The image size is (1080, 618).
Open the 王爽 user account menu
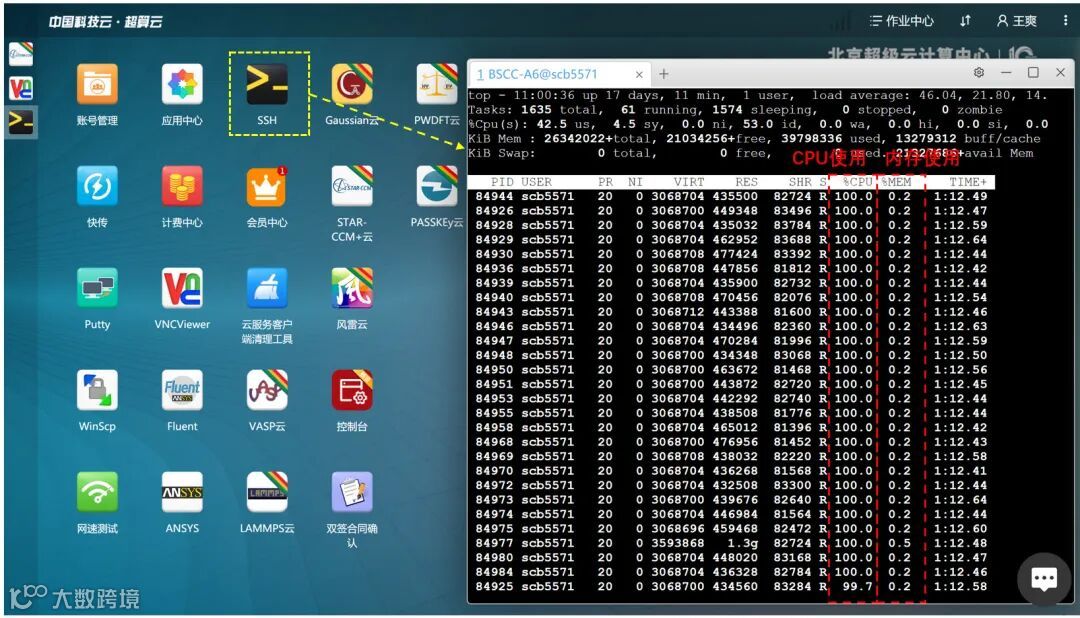click(x=1017, y=21)
